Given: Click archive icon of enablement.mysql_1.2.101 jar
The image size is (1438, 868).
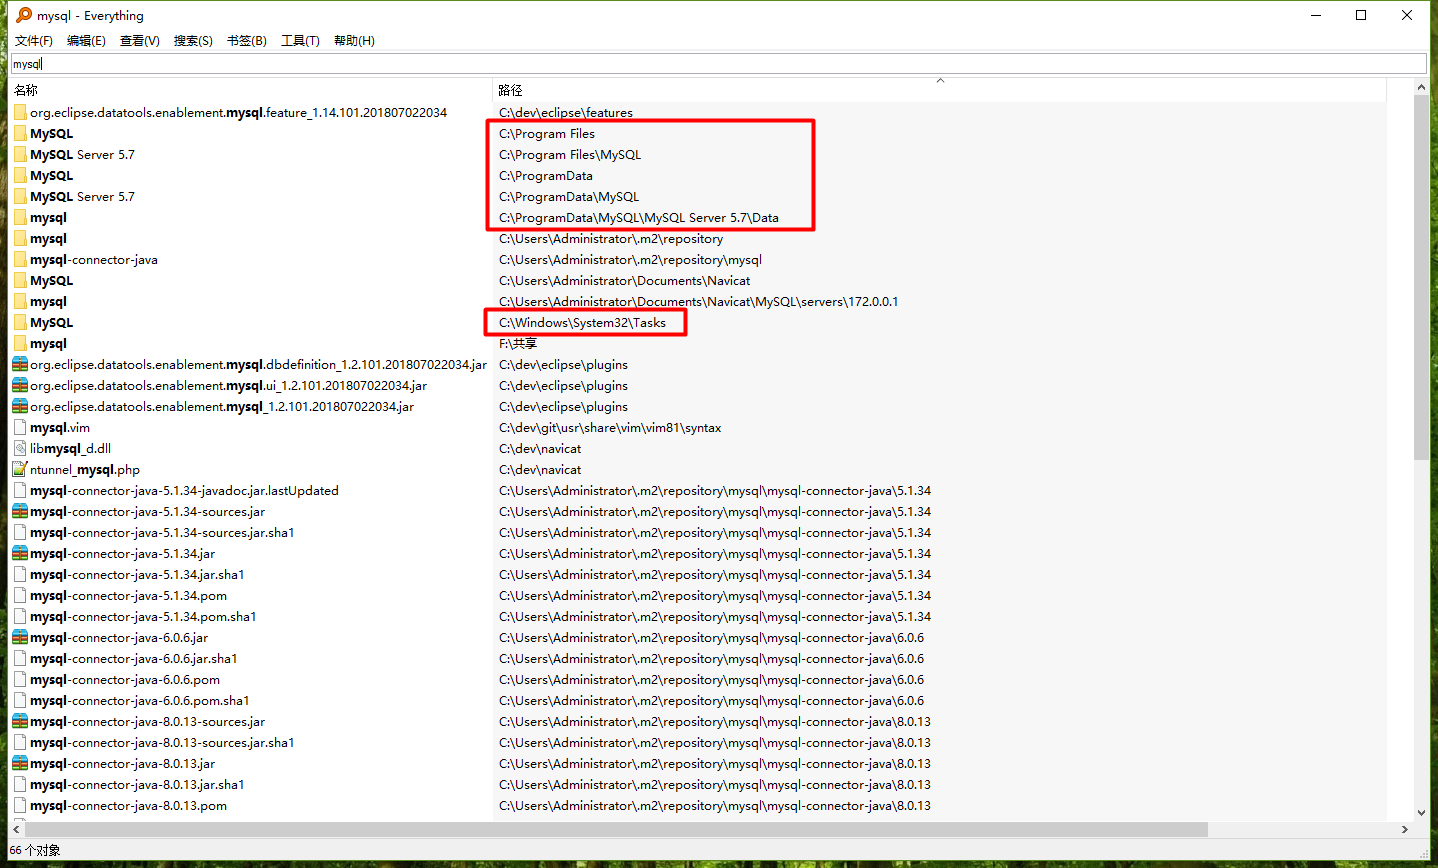Looking at the screenshot, I should pos(20,406).
